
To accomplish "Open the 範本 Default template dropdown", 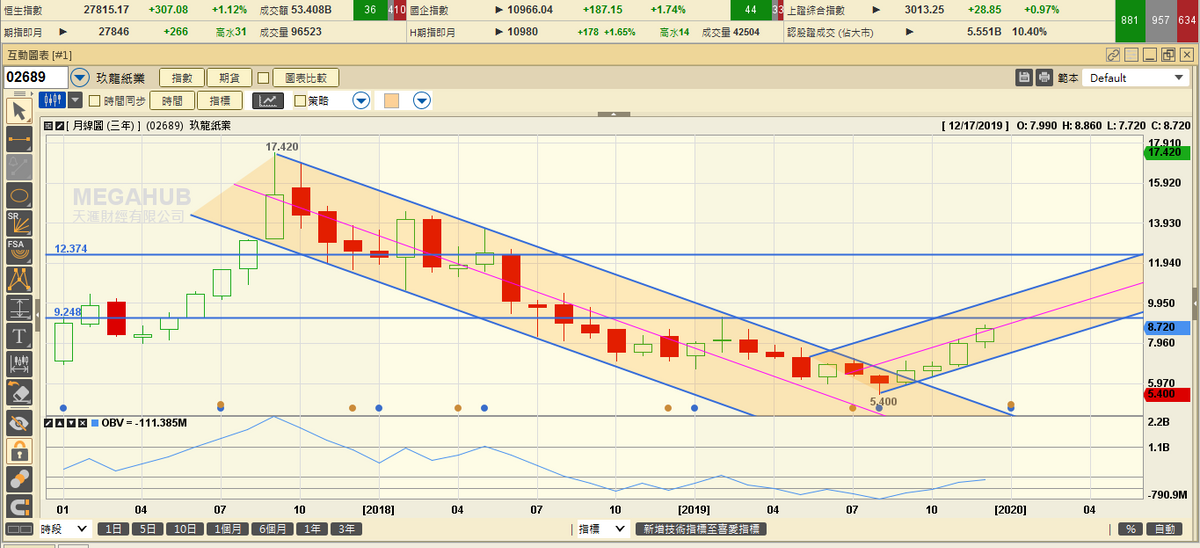I will (1135, 77).
